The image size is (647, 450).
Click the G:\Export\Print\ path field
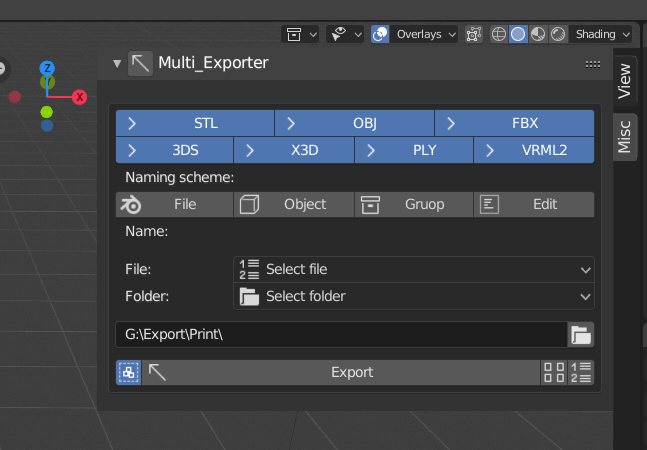(x=340, y=334)
